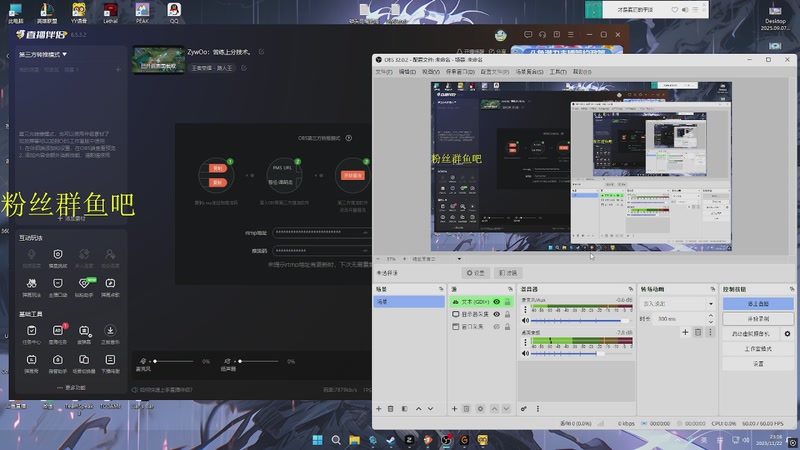The height and width of the screenshot is (450, 800).
Task: Click the 开始录制 button in OBS
Action: tap(758, 319)
